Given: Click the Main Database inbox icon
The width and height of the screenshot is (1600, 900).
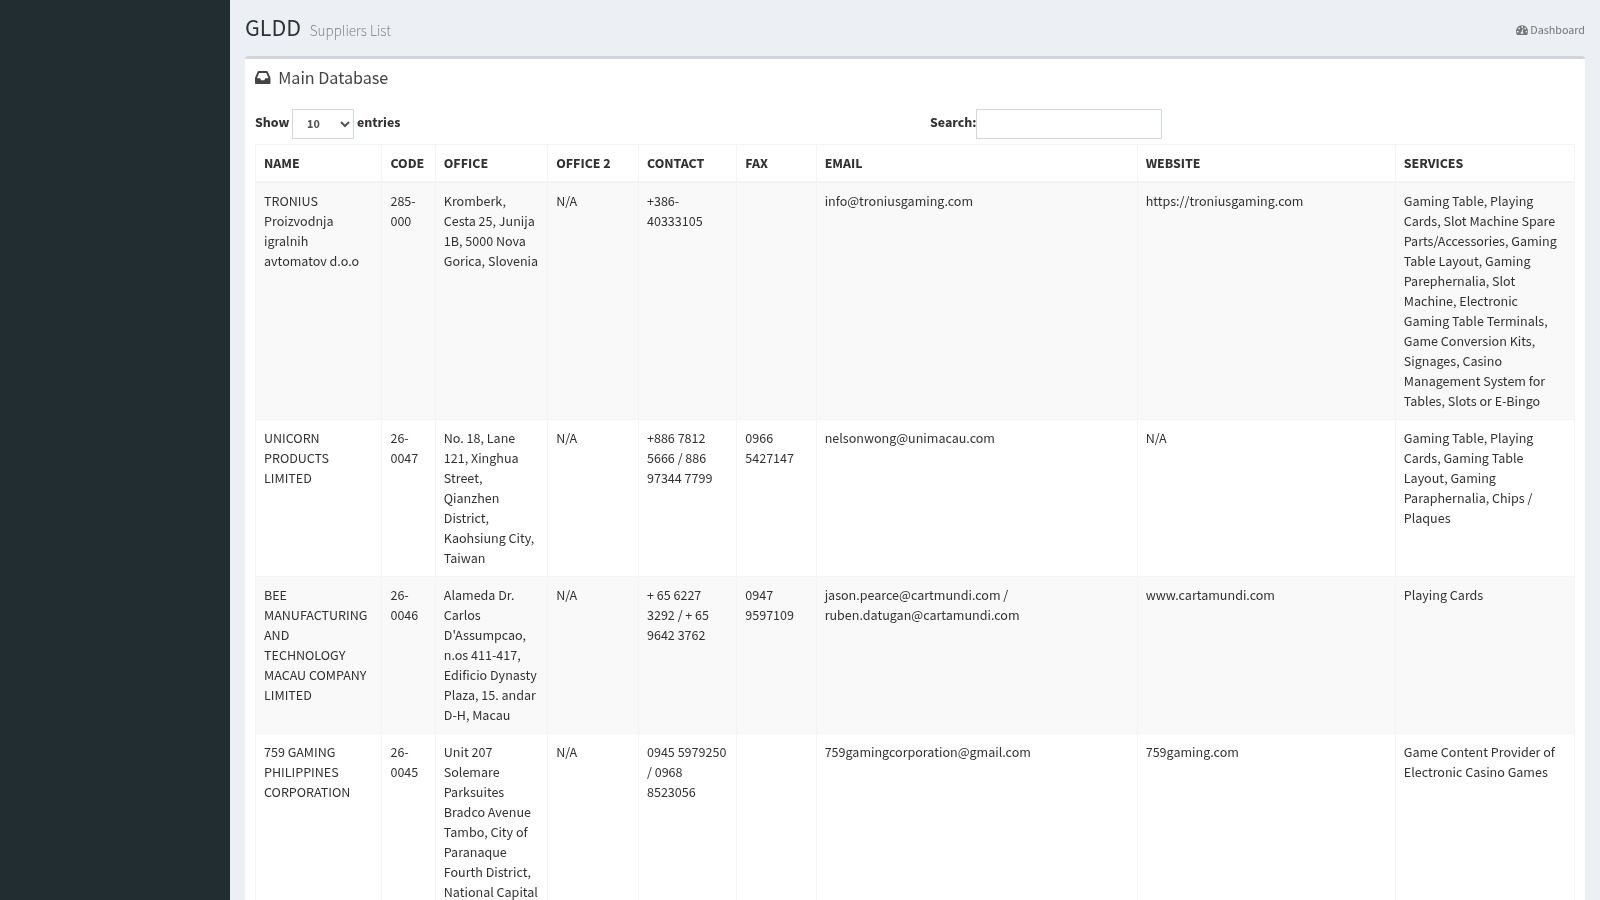Looking at the screenshot, I should (x=263, y=78).
